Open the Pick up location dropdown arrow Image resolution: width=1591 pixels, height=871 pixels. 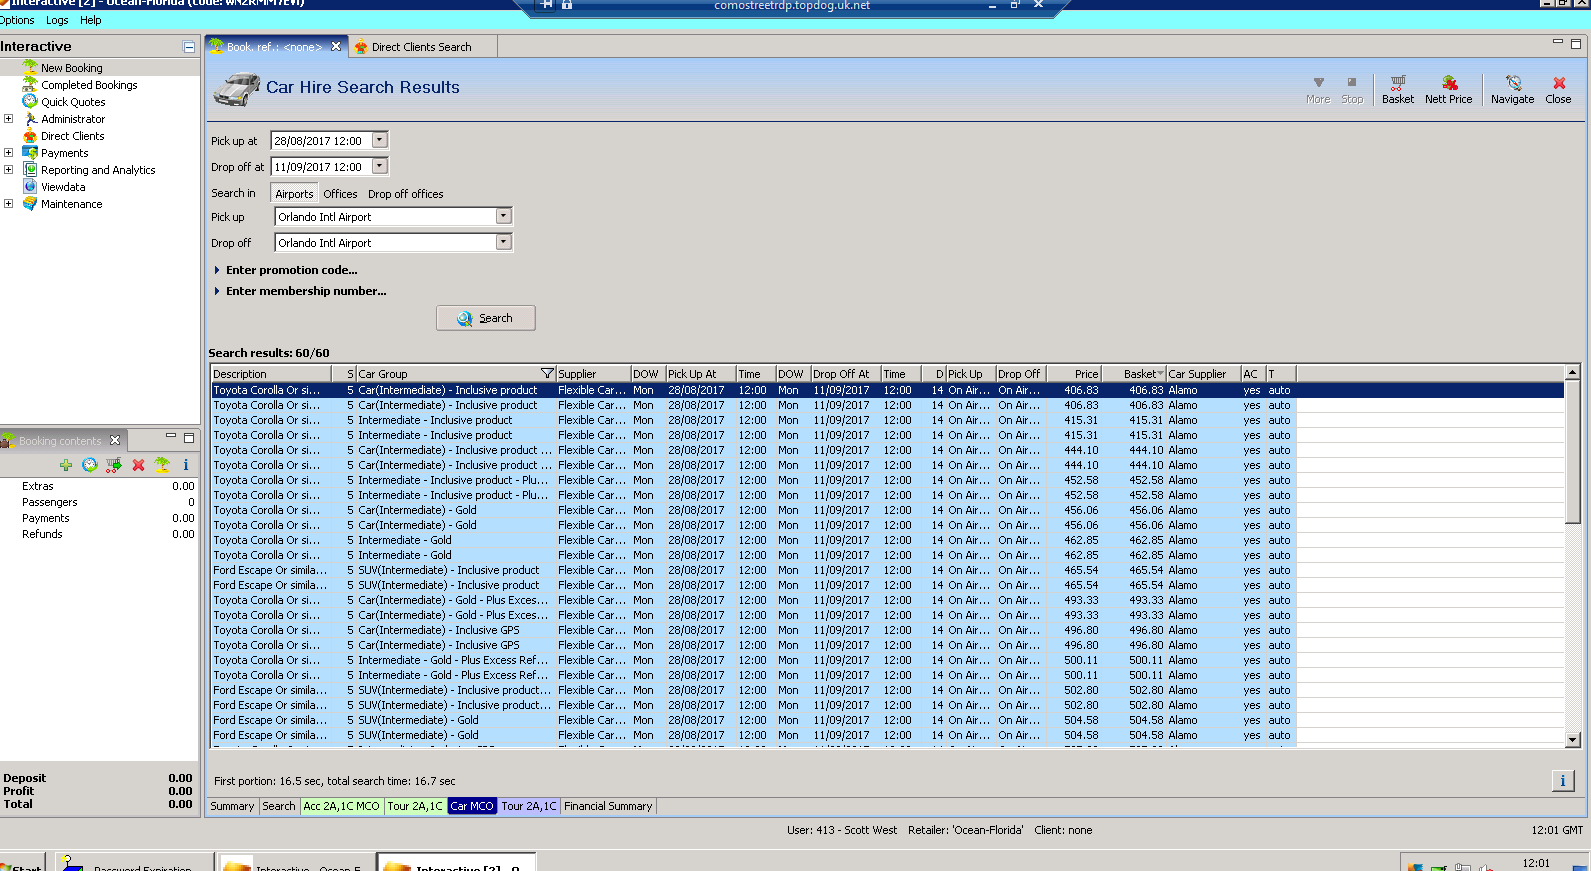click(504, 216)
